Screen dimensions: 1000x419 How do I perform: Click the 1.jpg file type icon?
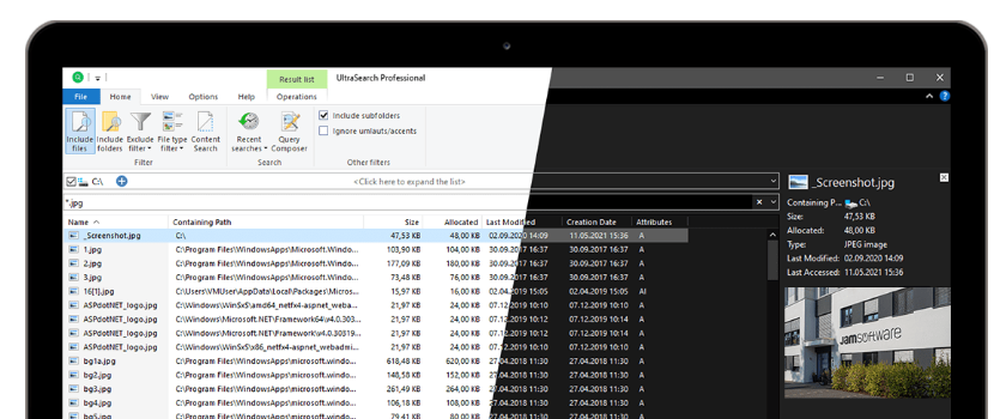tap(73, 249)
